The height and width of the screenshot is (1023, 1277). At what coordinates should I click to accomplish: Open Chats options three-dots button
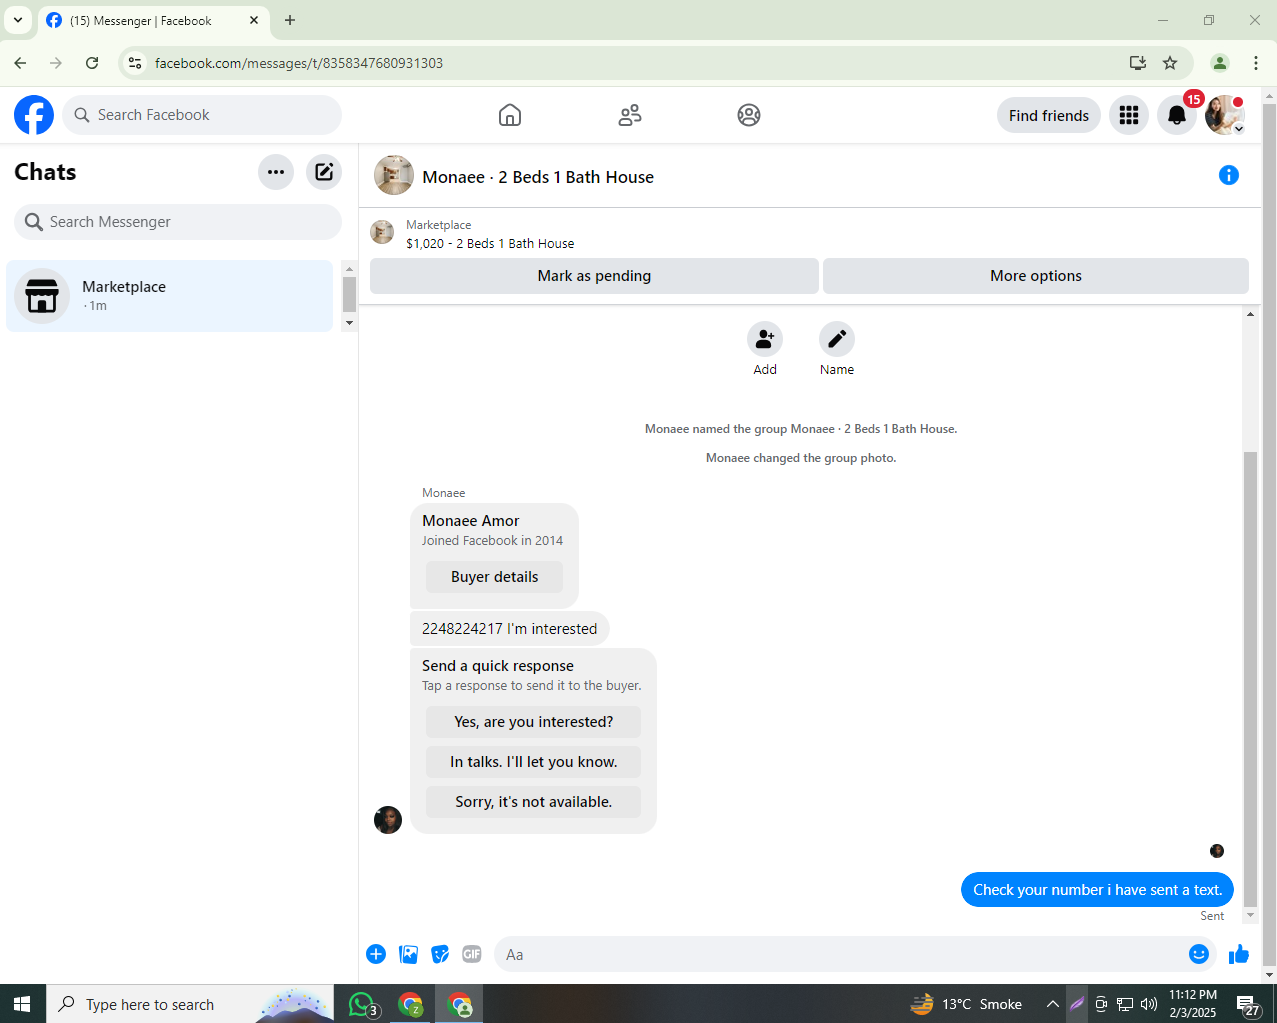tap(276, 172)
